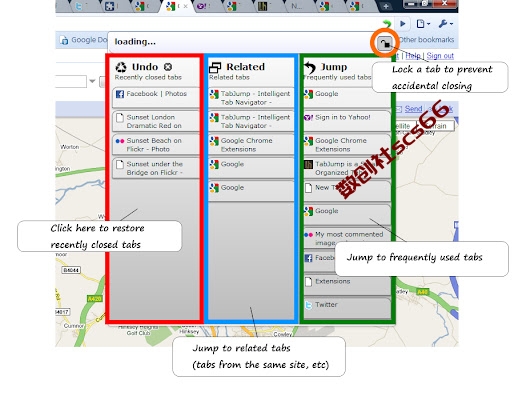Click the Yahoo icon beside 'Sign in to Yahoo!'
This screenshot has height=400, width=514.
coord(309,117)
